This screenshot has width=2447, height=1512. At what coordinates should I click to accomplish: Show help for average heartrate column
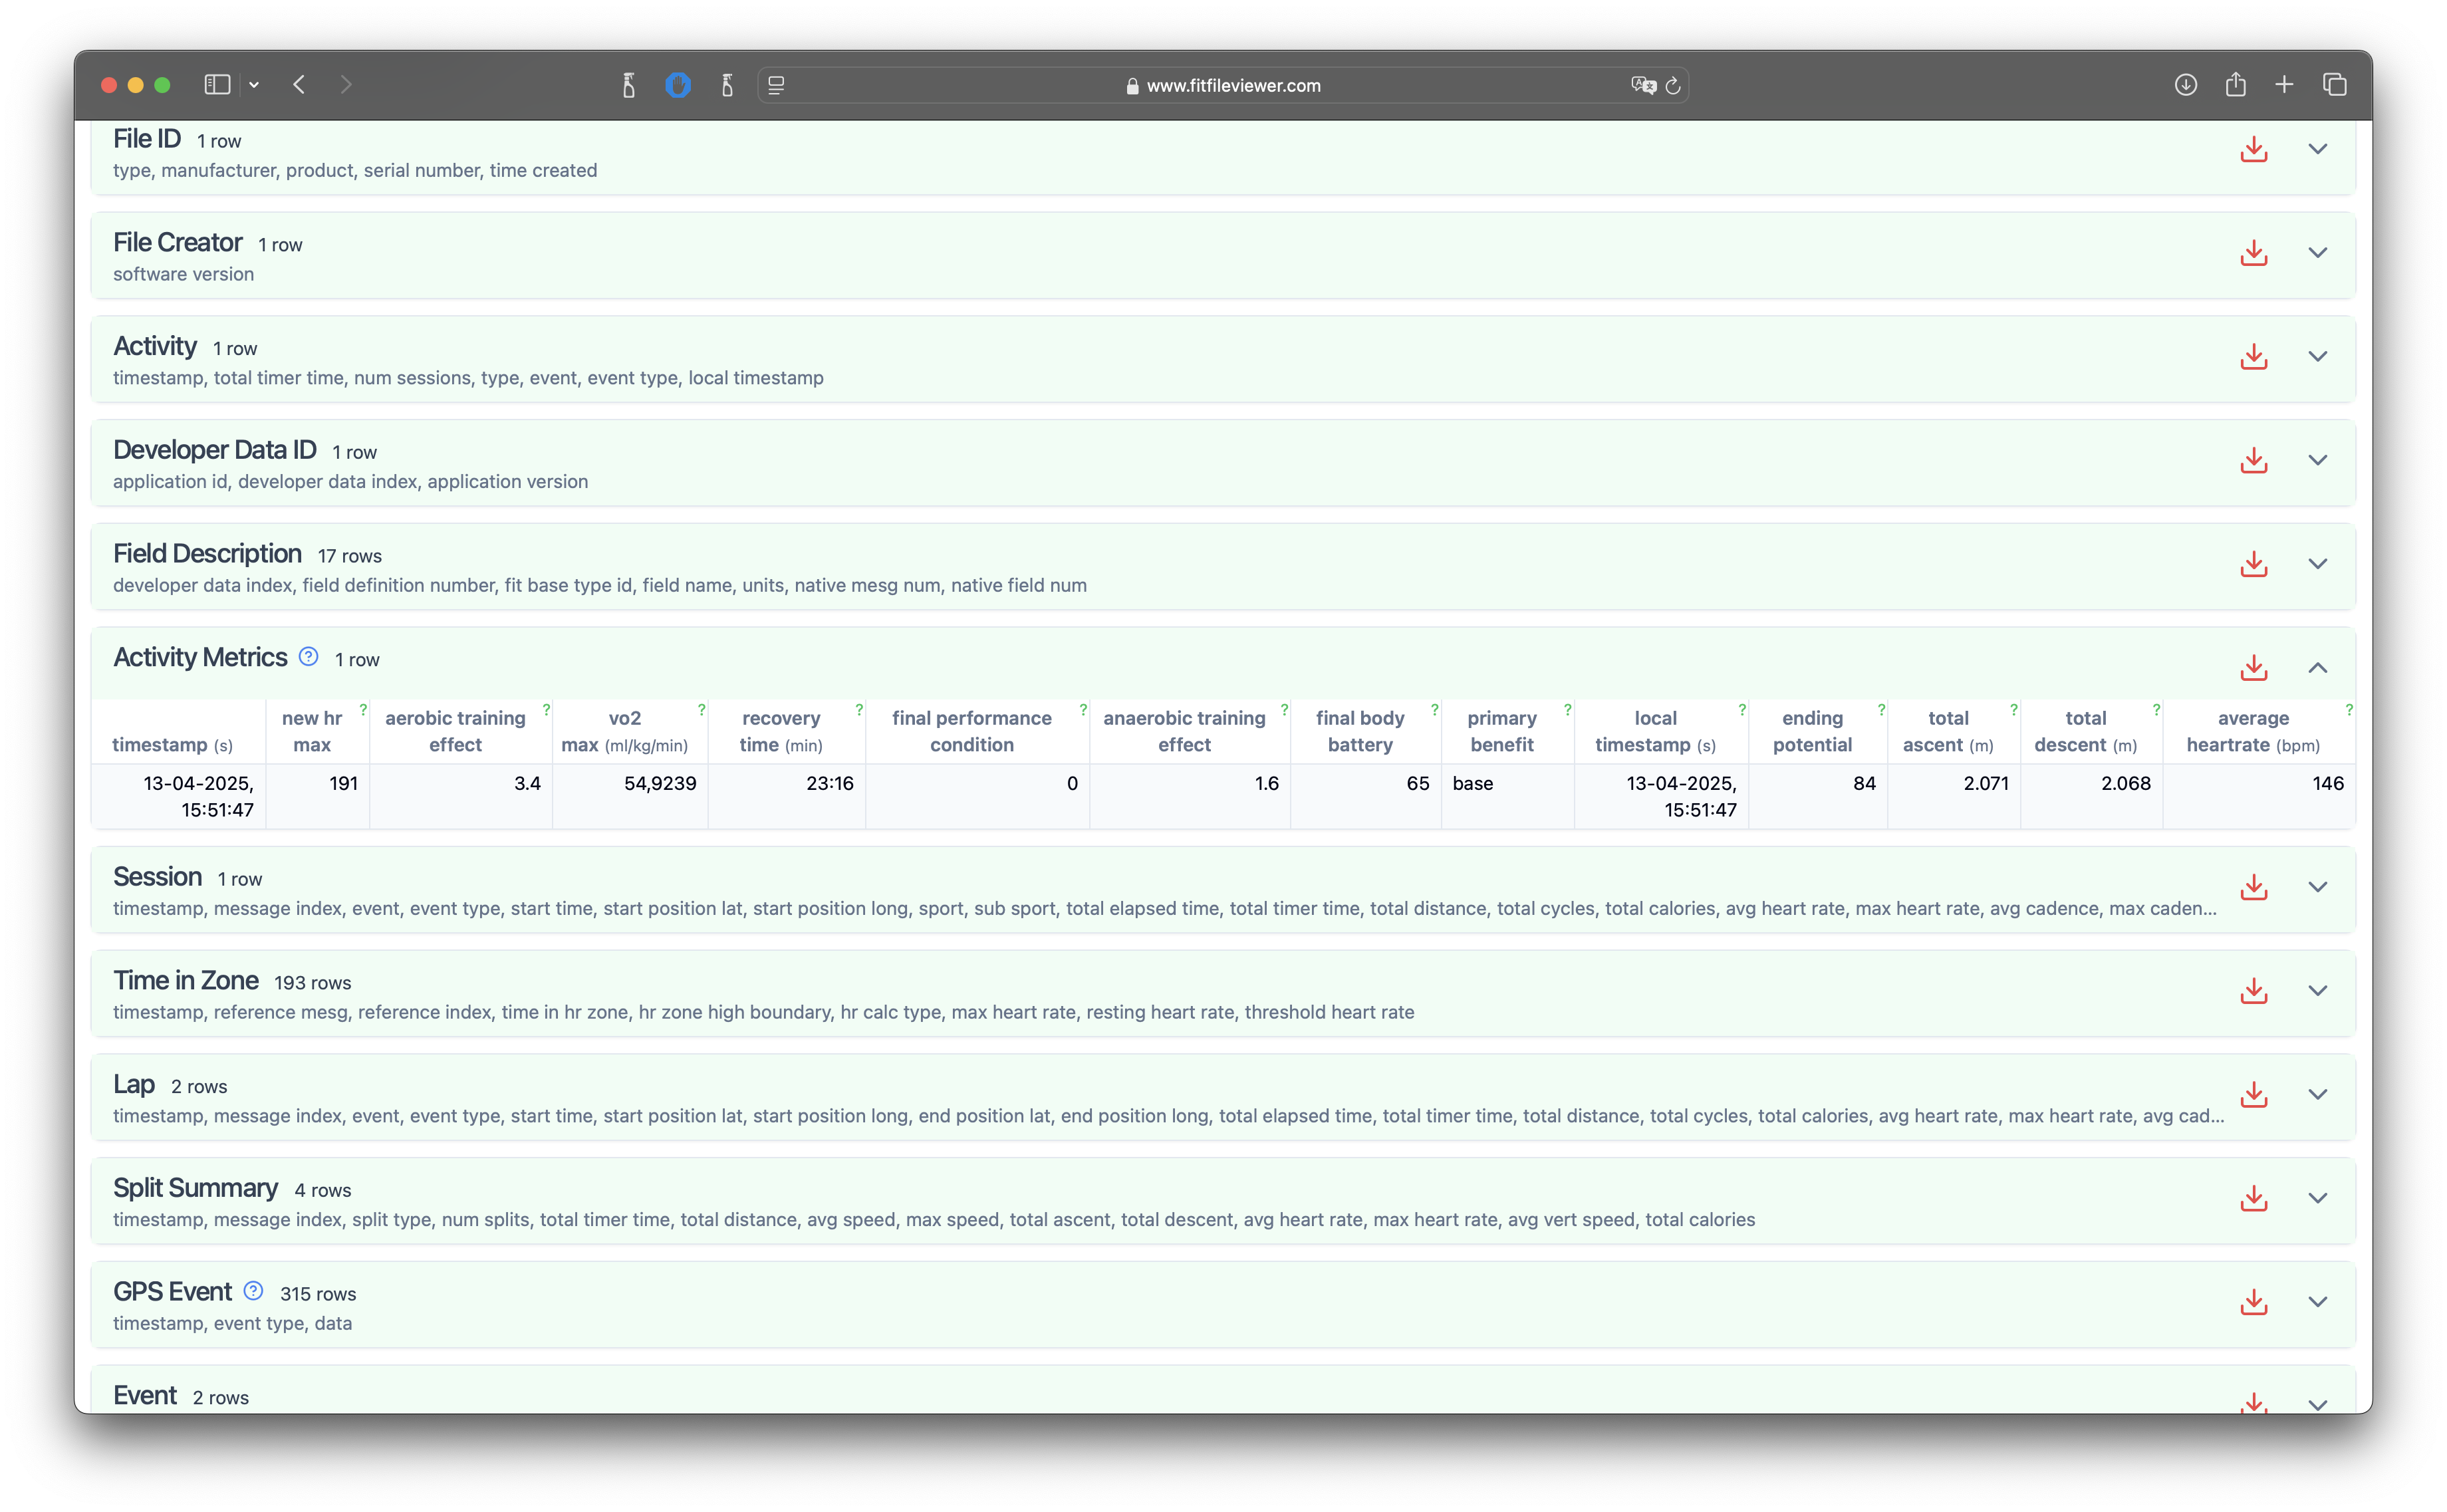pyautogui.click(x=2349, y=709)
